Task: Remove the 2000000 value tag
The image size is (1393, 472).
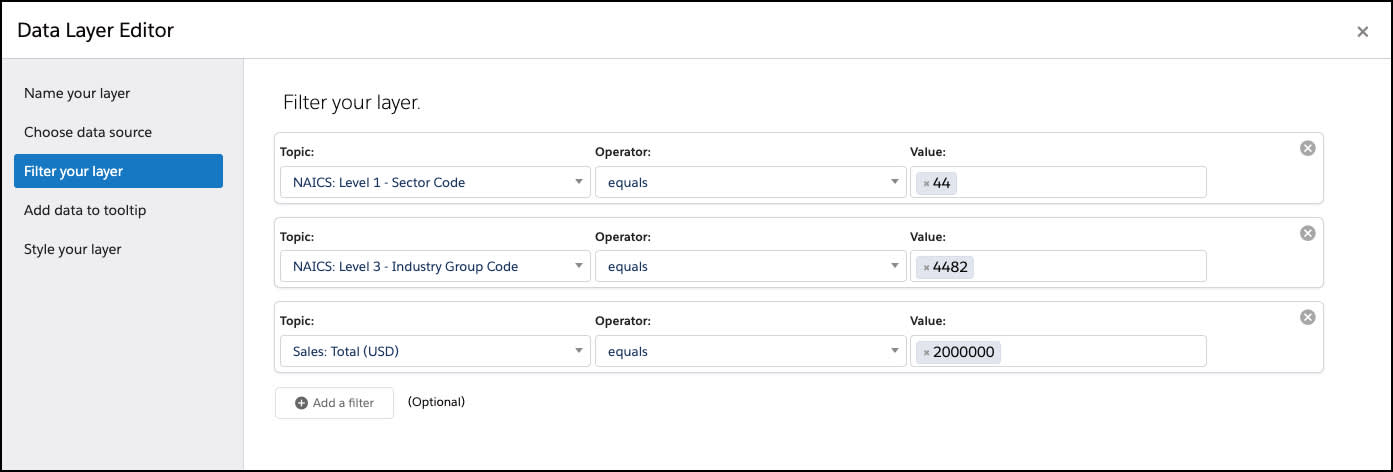Action: coord(926,352)
